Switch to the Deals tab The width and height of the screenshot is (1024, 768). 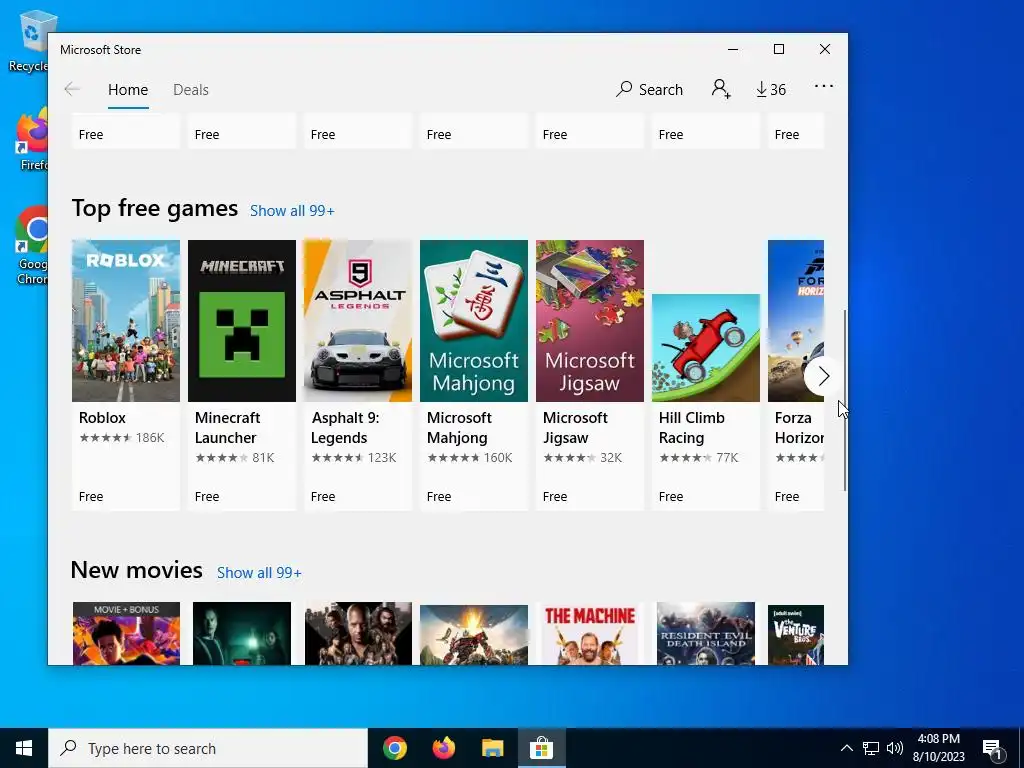pos(191,89)
